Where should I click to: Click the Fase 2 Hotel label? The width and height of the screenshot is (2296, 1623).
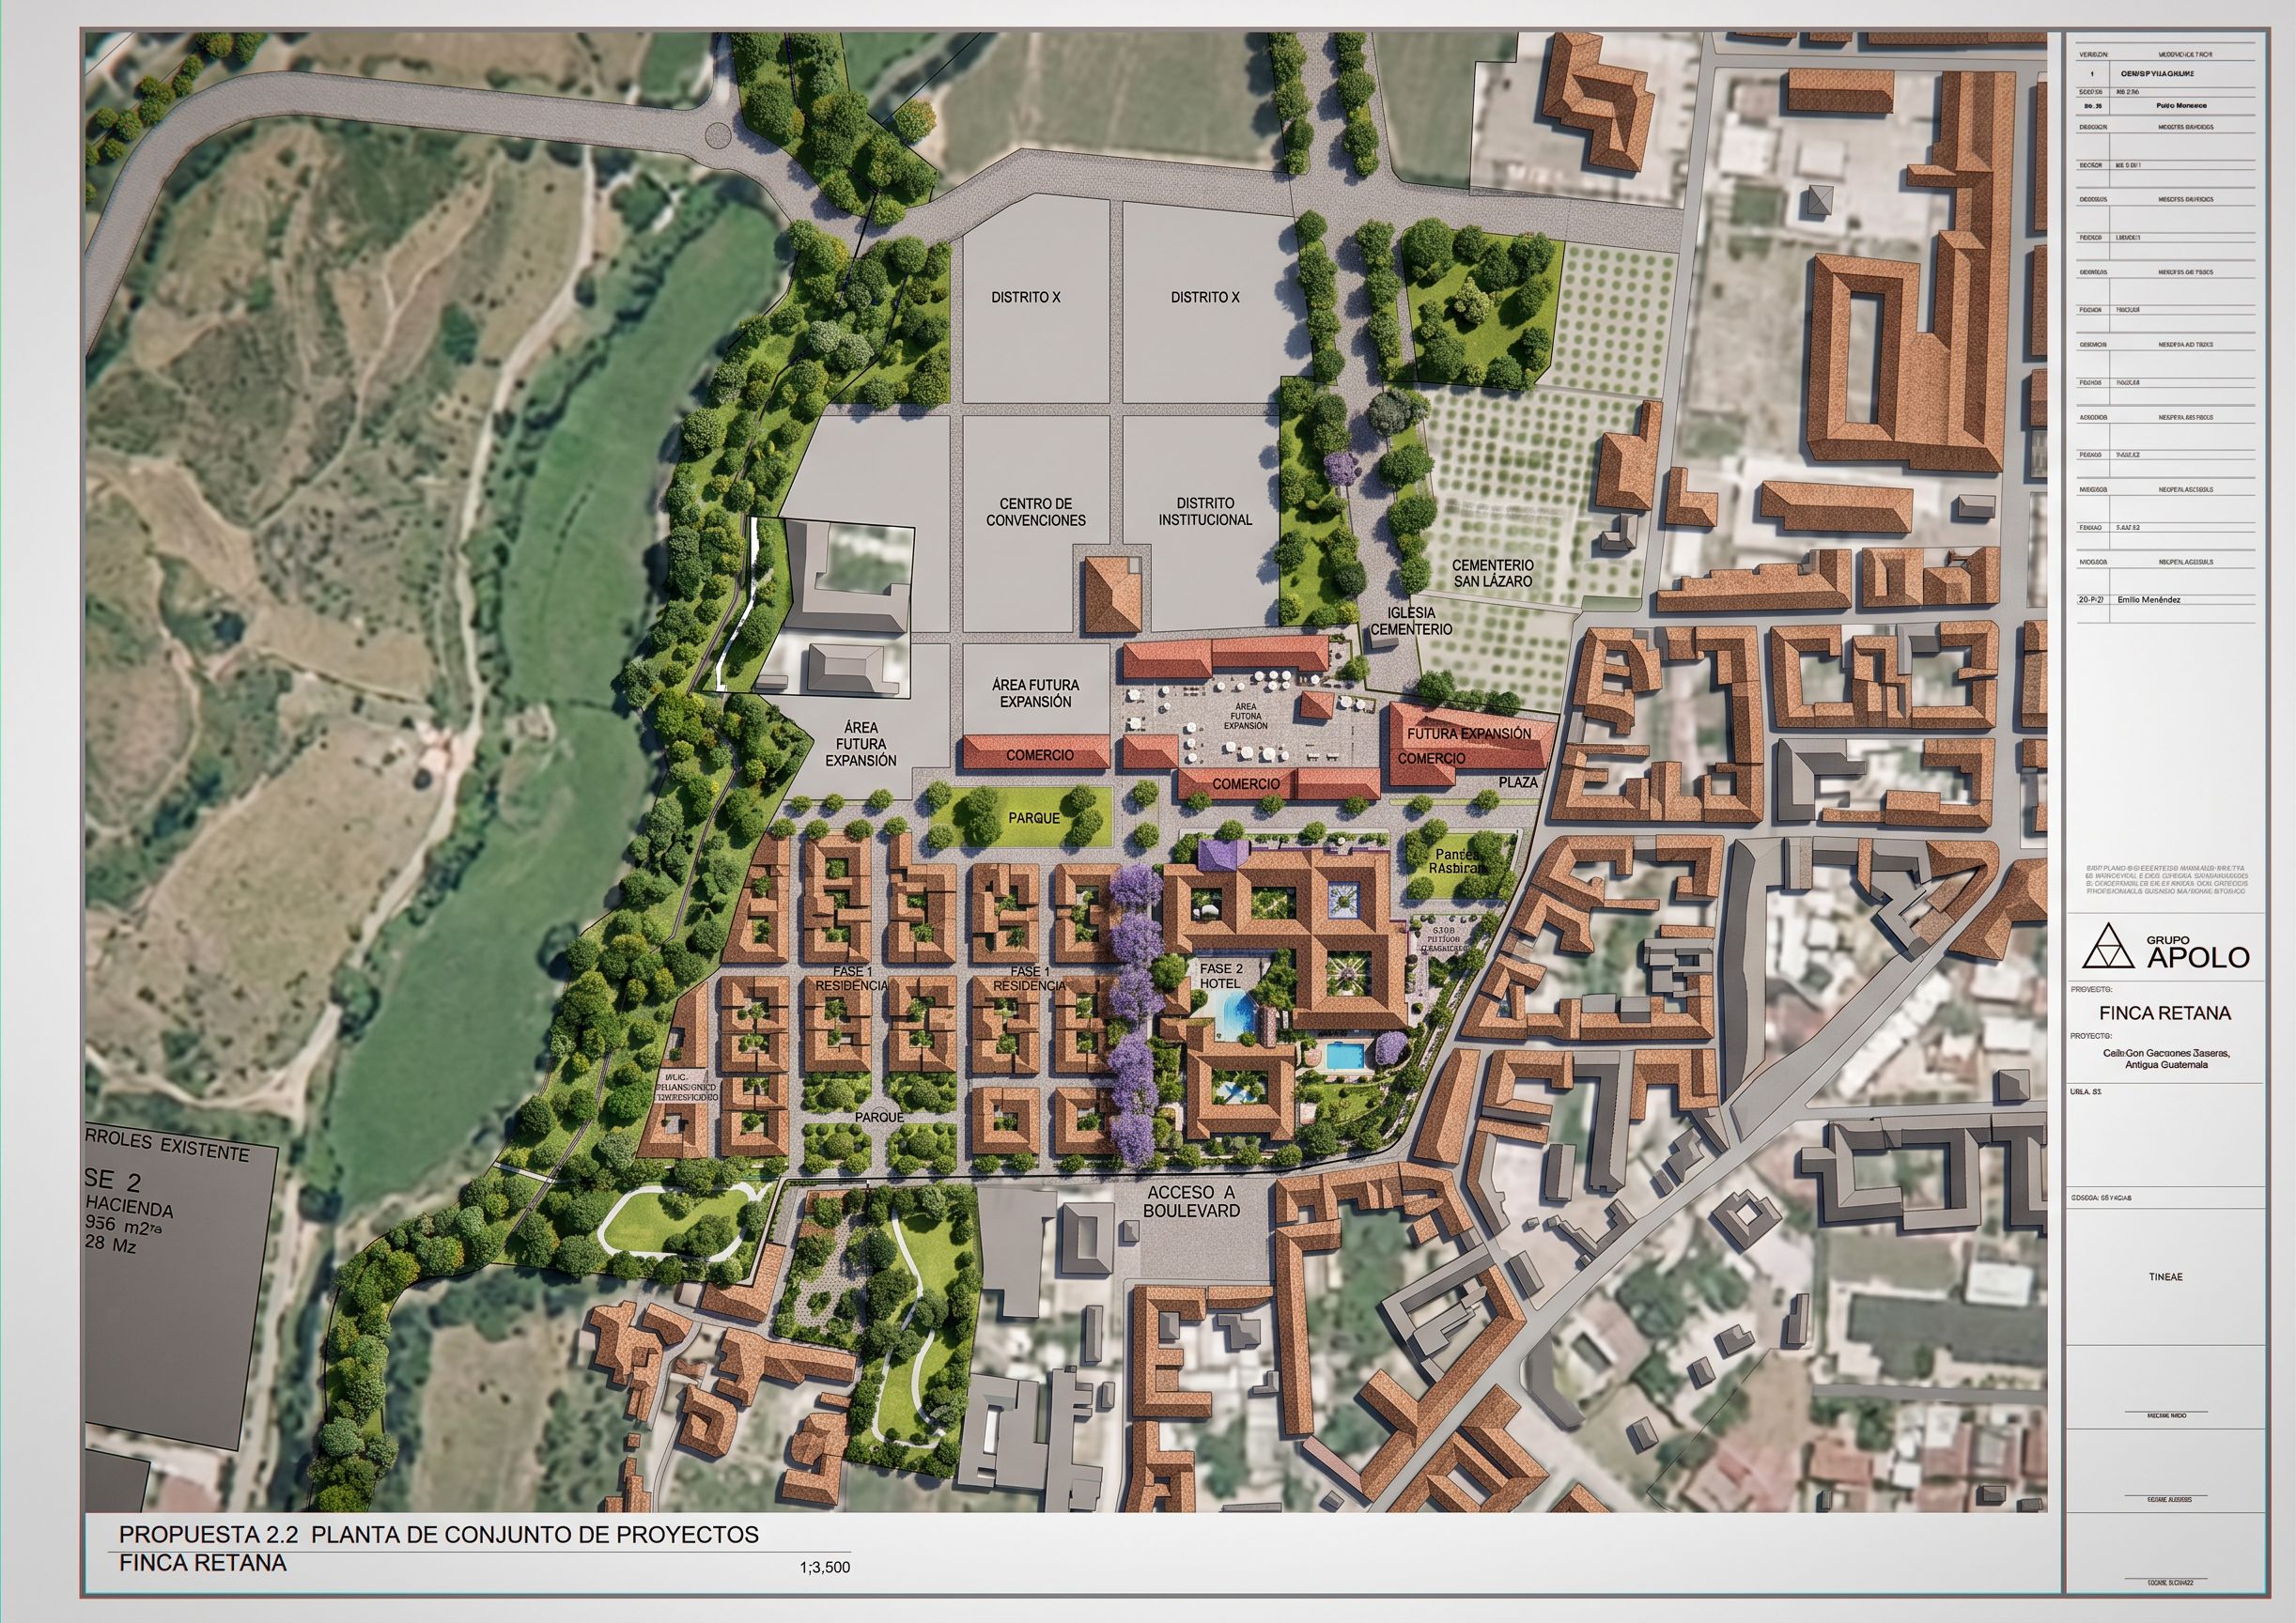pyautogui.click(x=1221, y=976)
